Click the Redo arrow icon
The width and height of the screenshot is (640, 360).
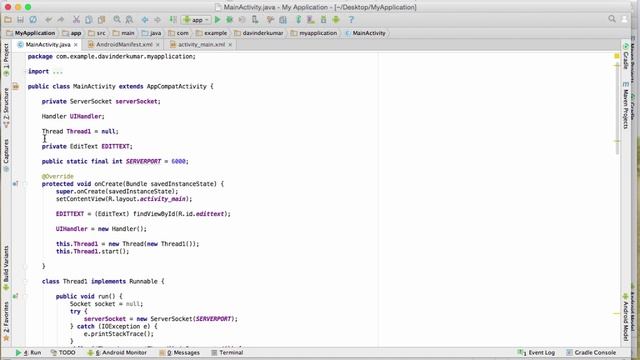coord(61,20)
